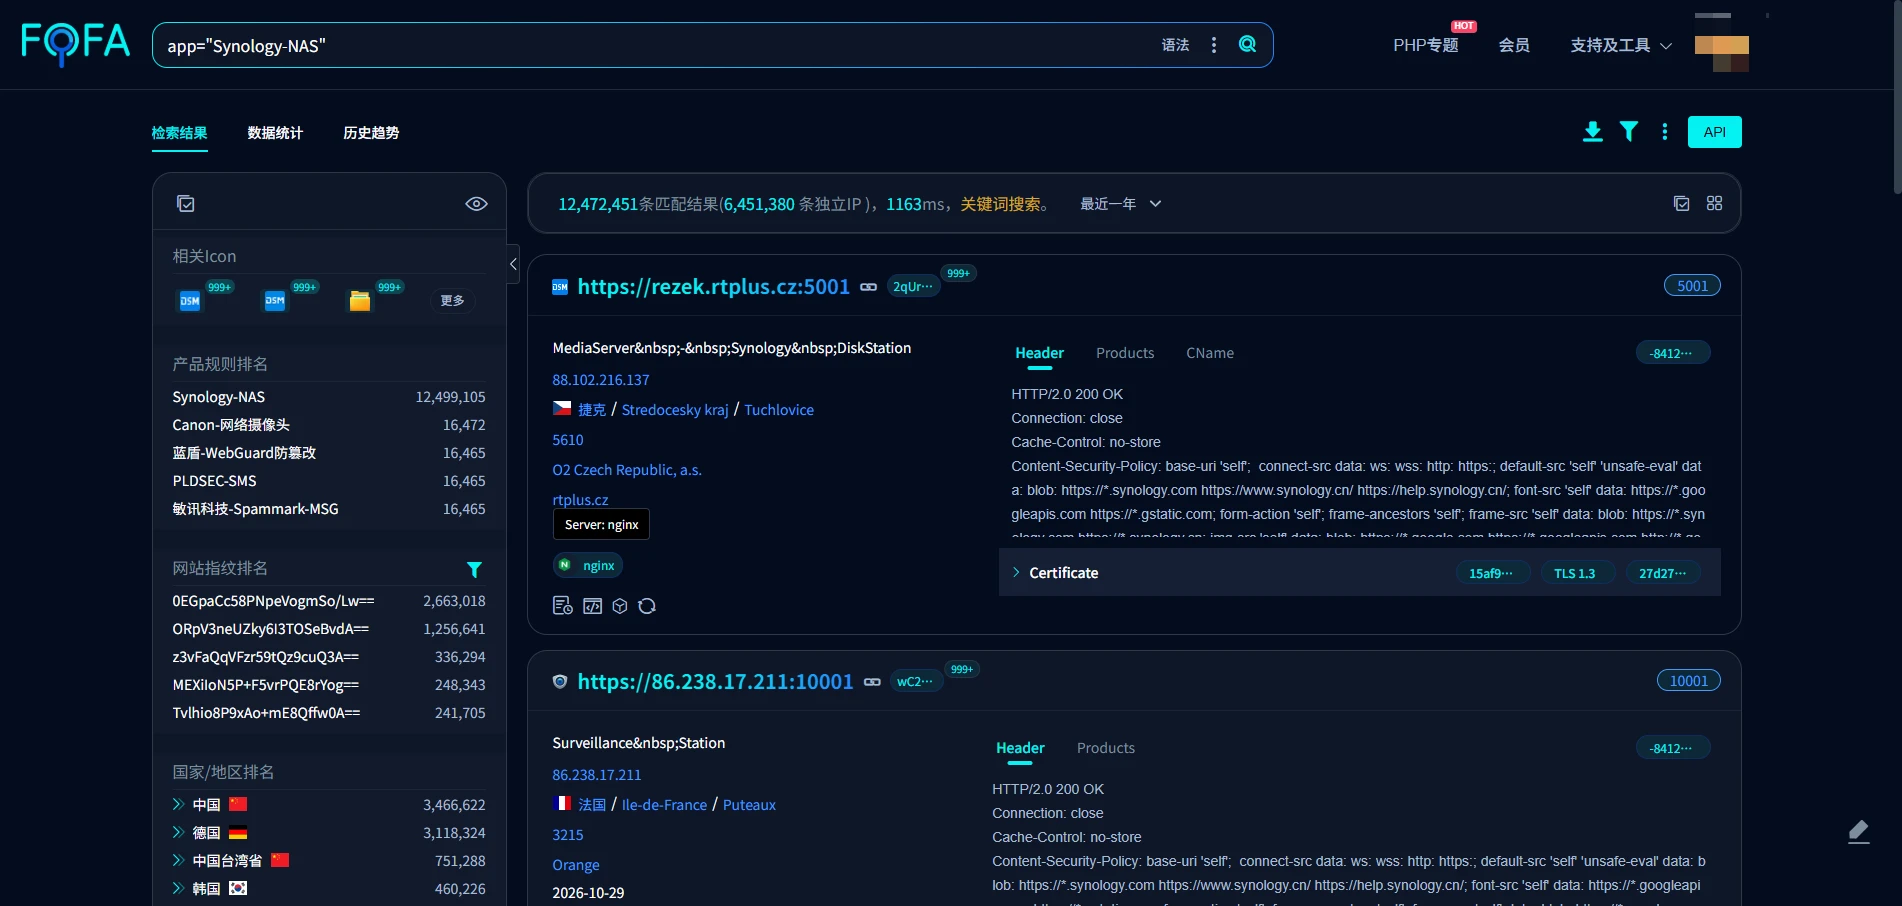
Task: Click the API button
Action: click(x=1715, y=132)
